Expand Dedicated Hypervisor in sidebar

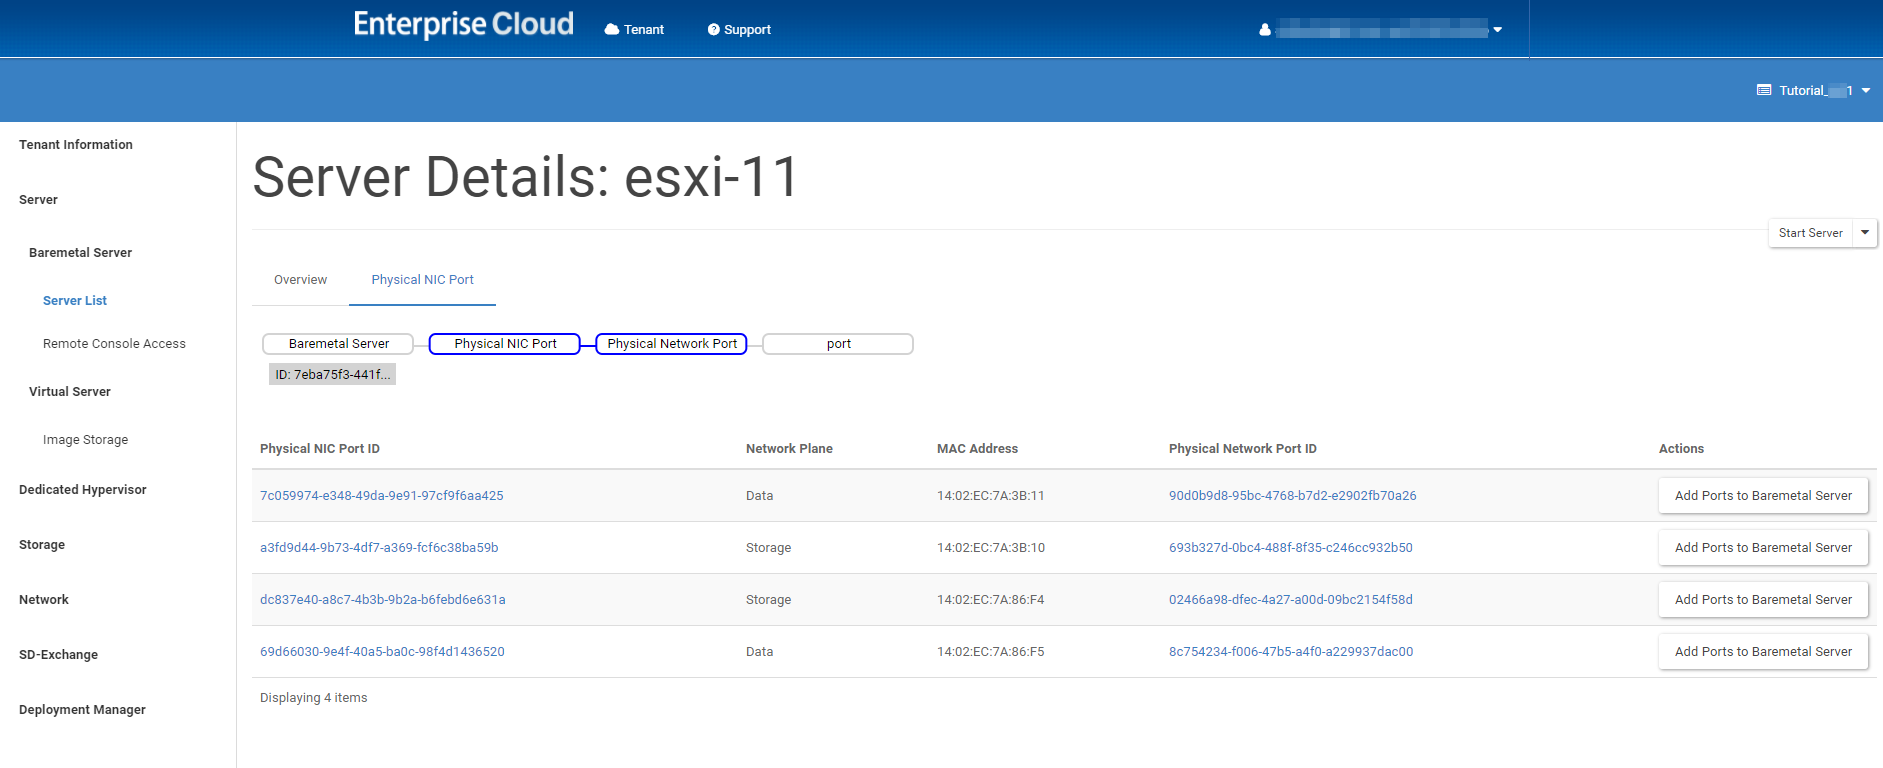pyautogui.click(x=82, y=490)
